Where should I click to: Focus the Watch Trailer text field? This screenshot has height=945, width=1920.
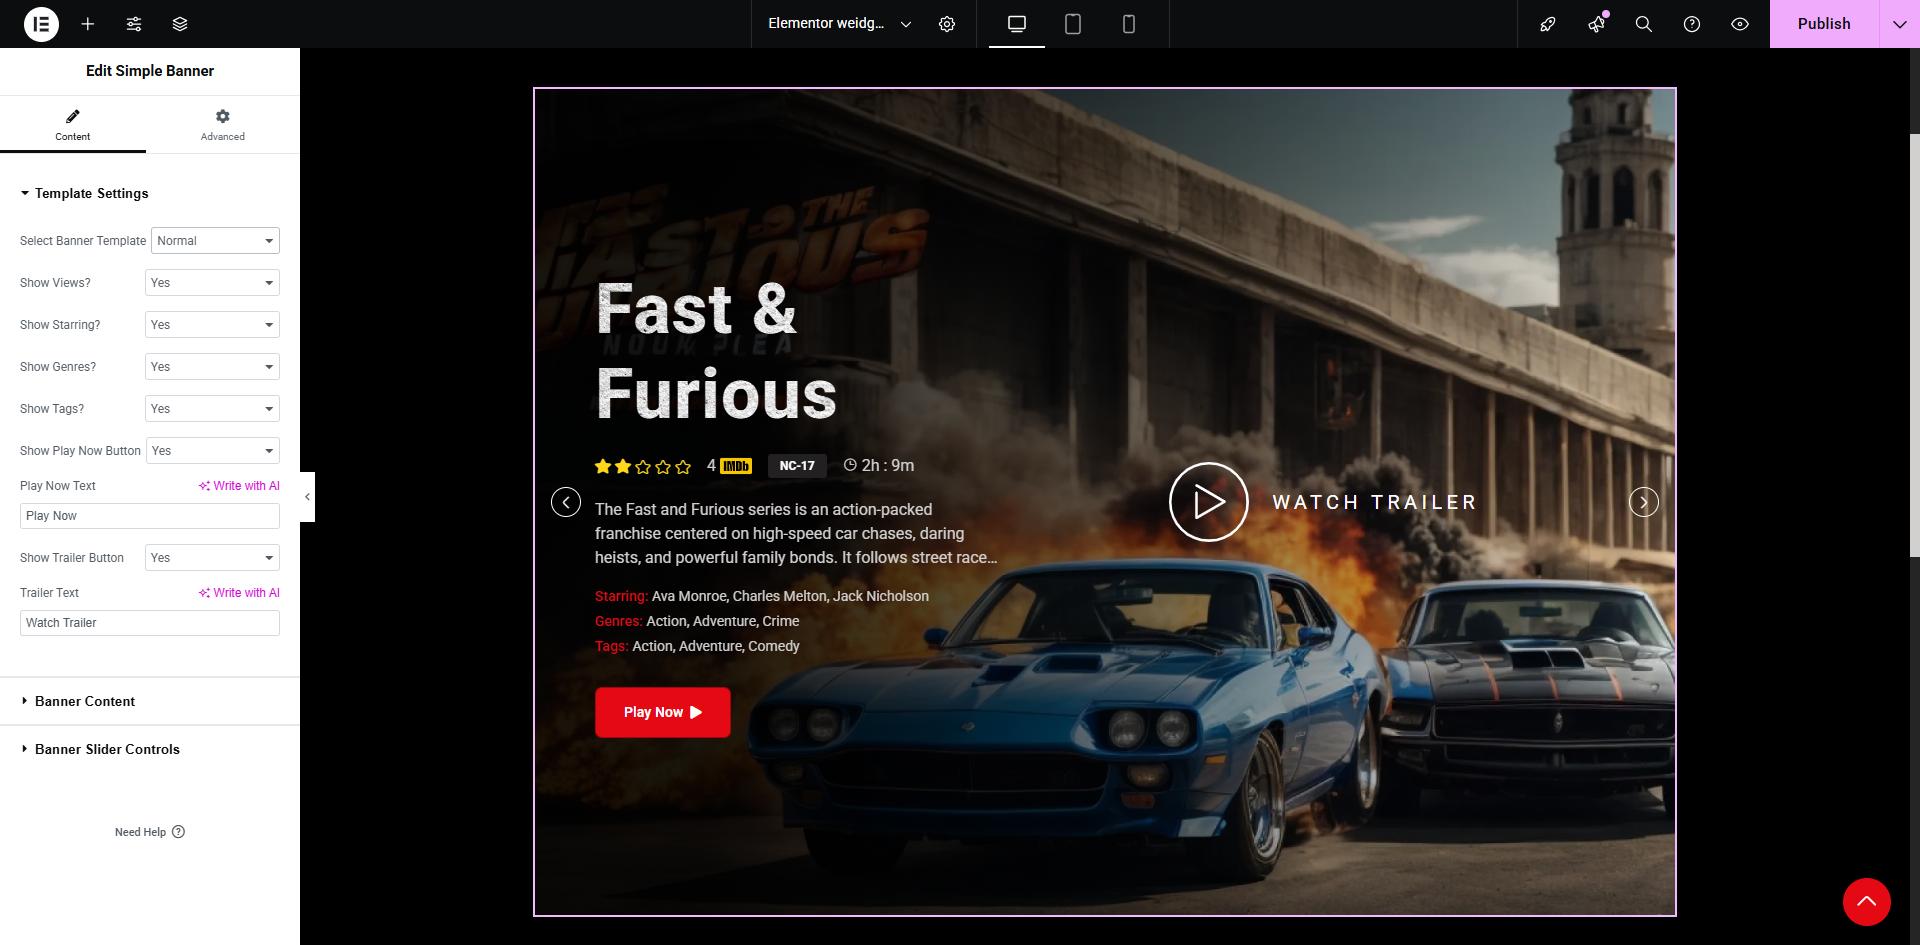click(x=150, y=623)
